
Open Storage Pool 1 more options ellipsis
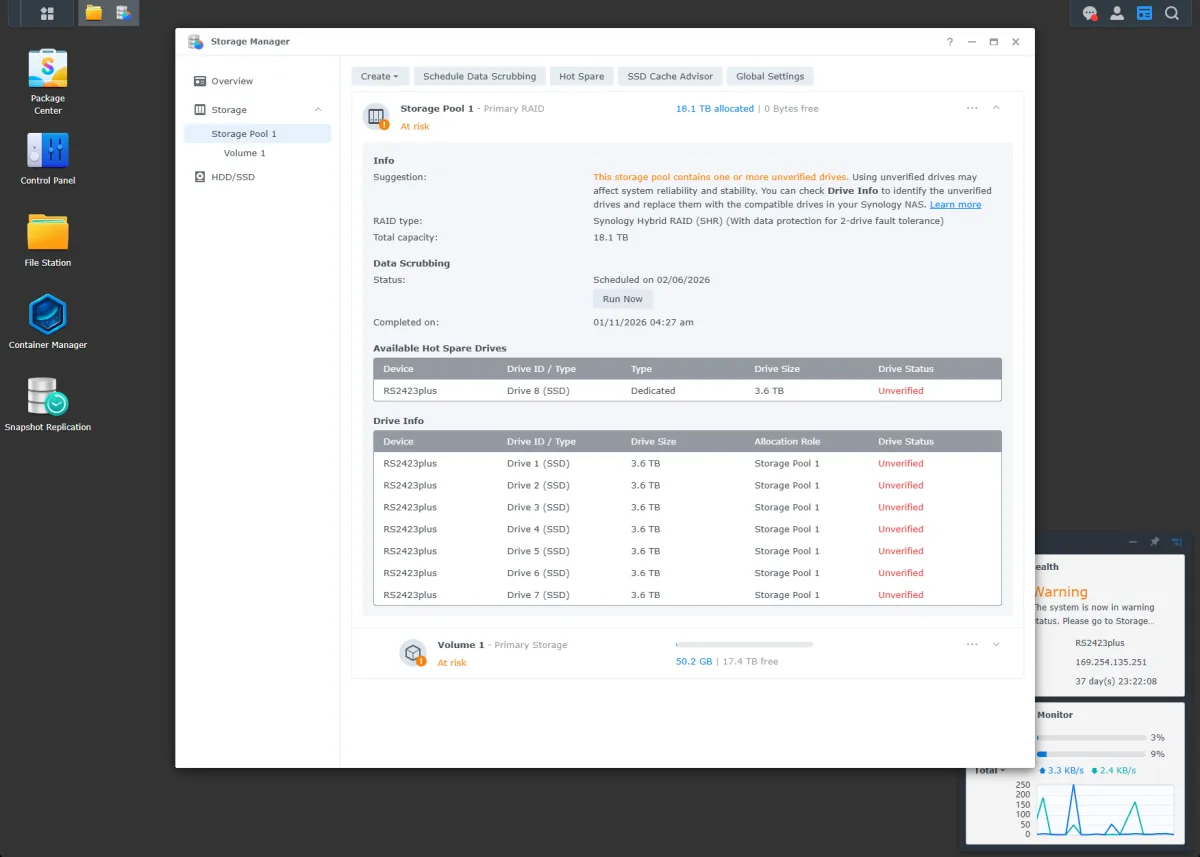pos(972,108)
